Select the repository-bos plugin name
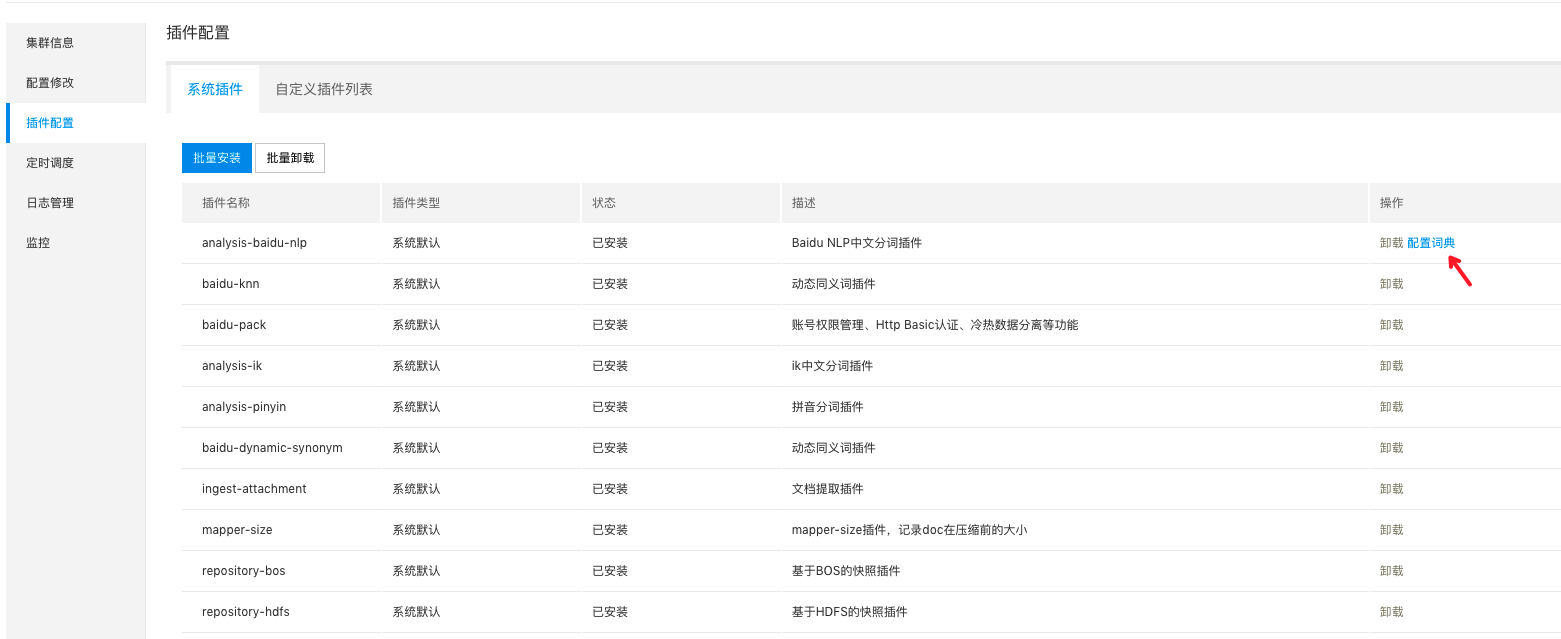Screen dimensions: 1561x639 [x=243, y=571]
